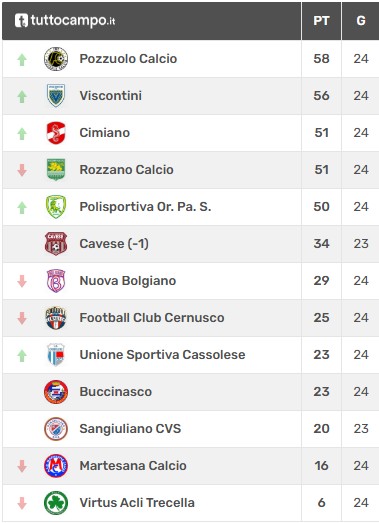Click the Rozzano Calcio green badge
The image size is (379, 523).
(56, 170)
